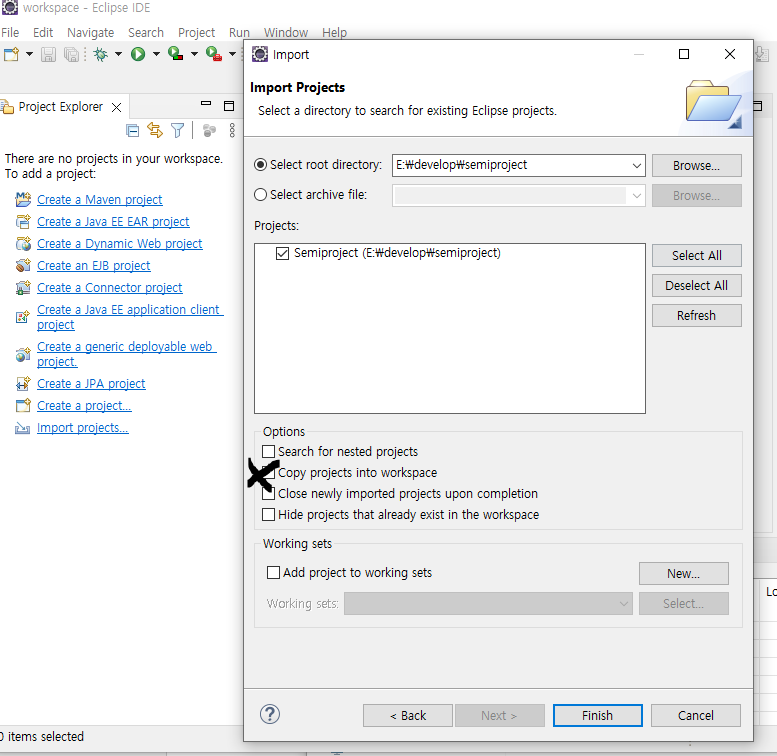
Task: Click the Select All button
Action: point(697,256)
